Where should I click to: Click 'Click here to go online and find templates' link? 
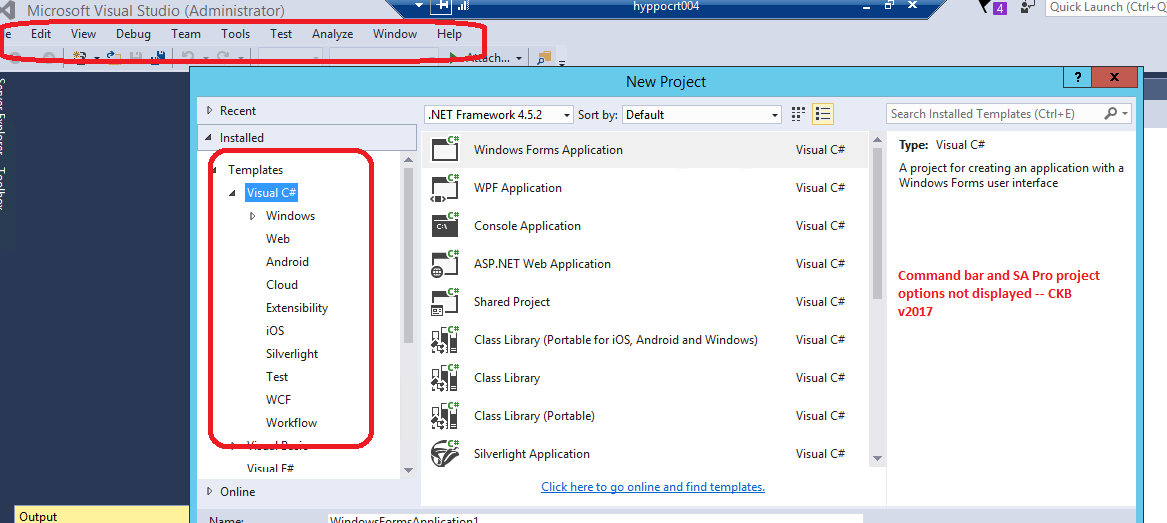pos(653,487)
